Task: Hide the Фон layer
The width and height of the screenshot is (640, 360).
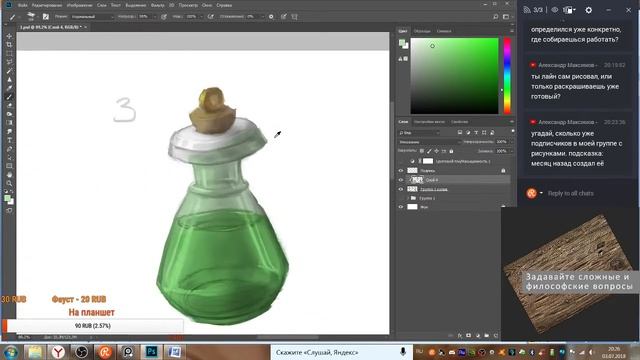Action: (401, 207)
